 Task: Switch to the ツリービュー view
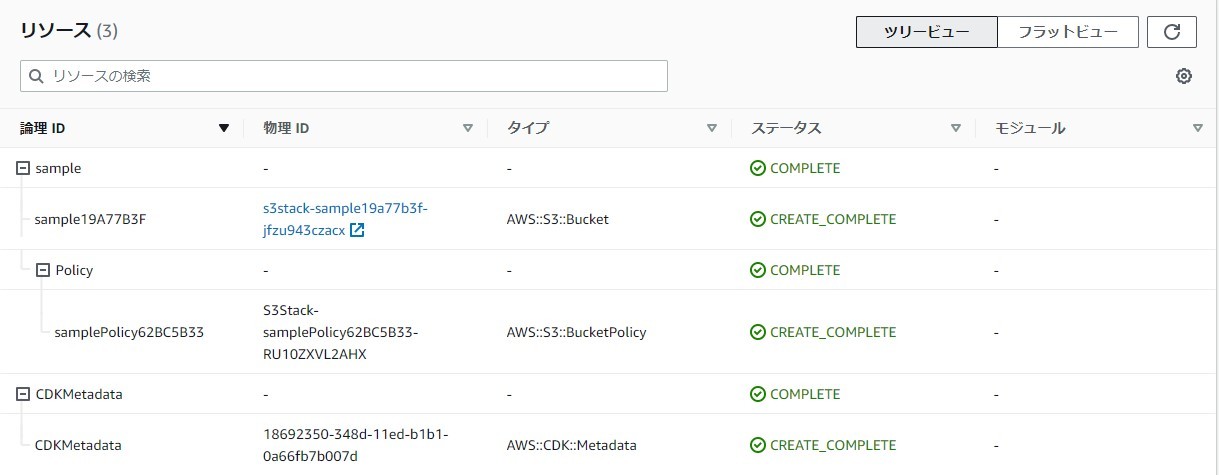(927, 32)
